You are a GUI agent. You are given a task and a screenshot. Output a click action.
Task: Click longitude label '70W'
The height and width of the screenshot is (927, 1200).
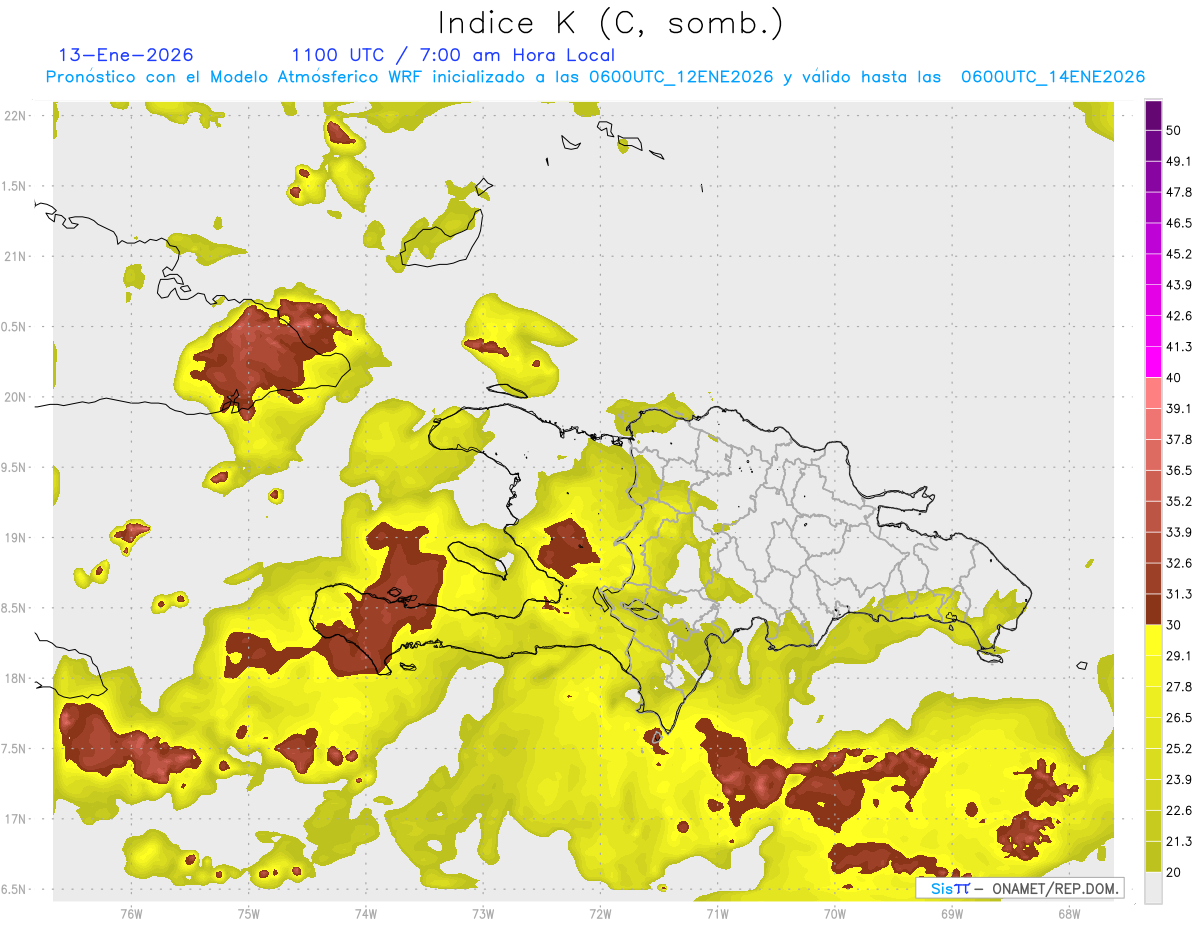point(834,913)
